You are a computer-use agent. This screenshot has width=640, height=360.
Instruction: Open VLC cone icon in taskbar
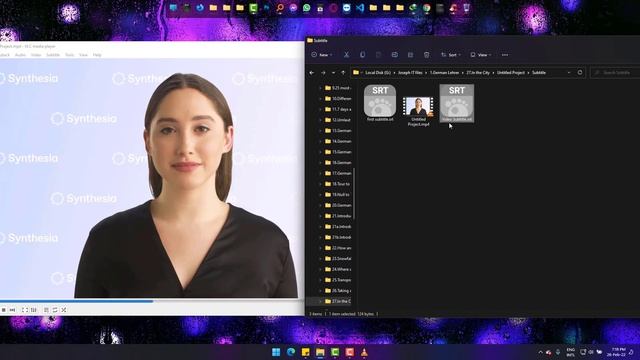tap(364, 352)
